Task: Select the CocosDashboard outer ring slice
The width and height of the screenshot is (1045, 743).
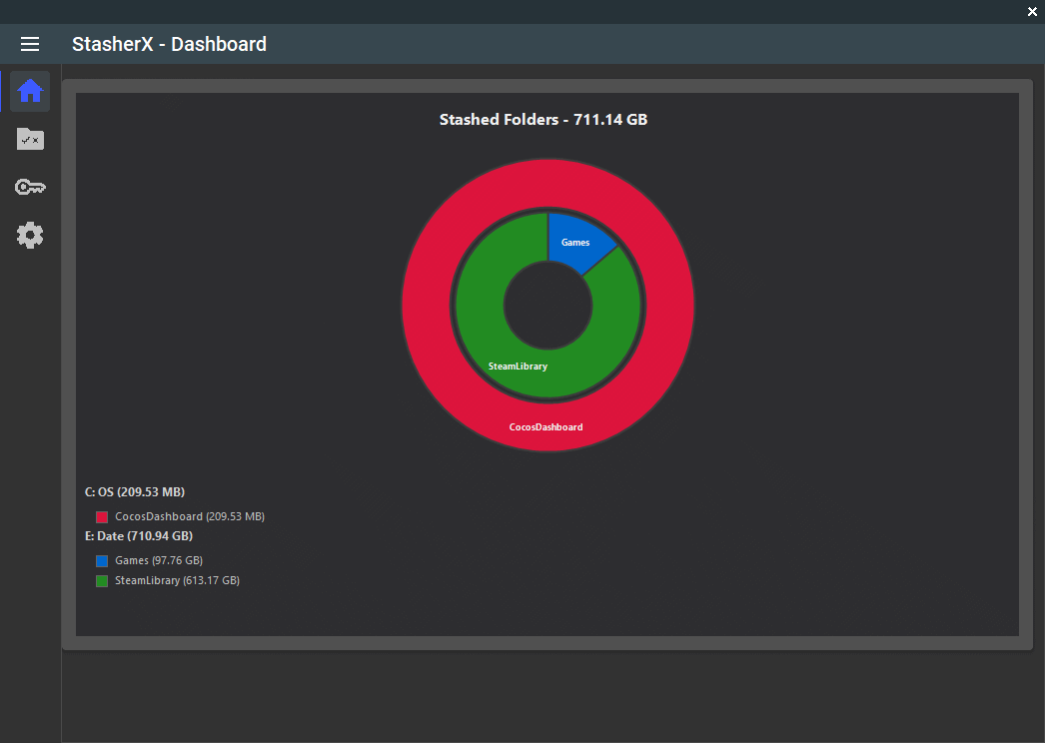Action: (546, 426)
